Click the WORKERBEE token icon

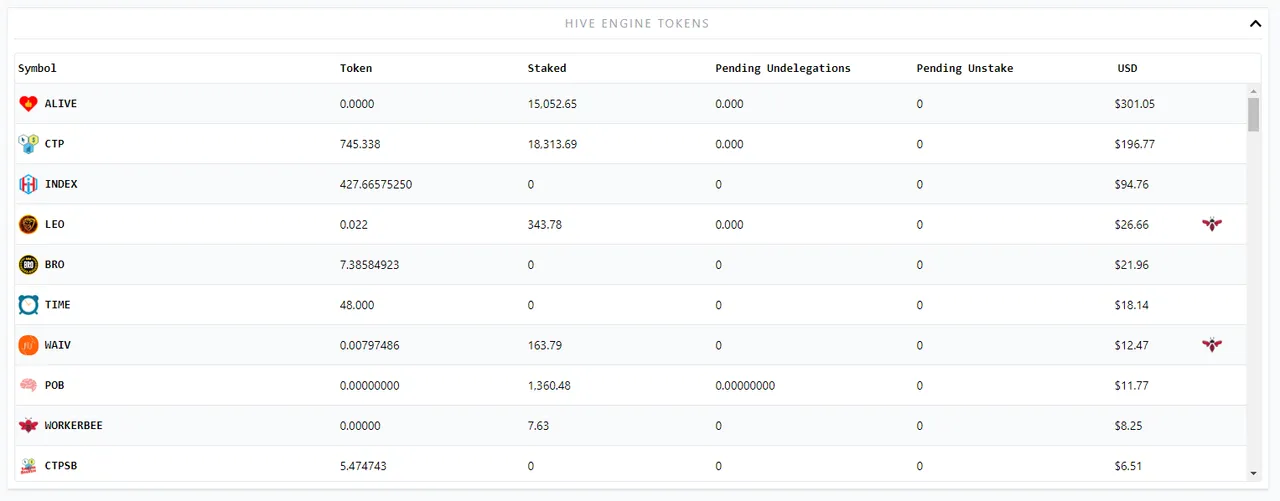[28, 425]
